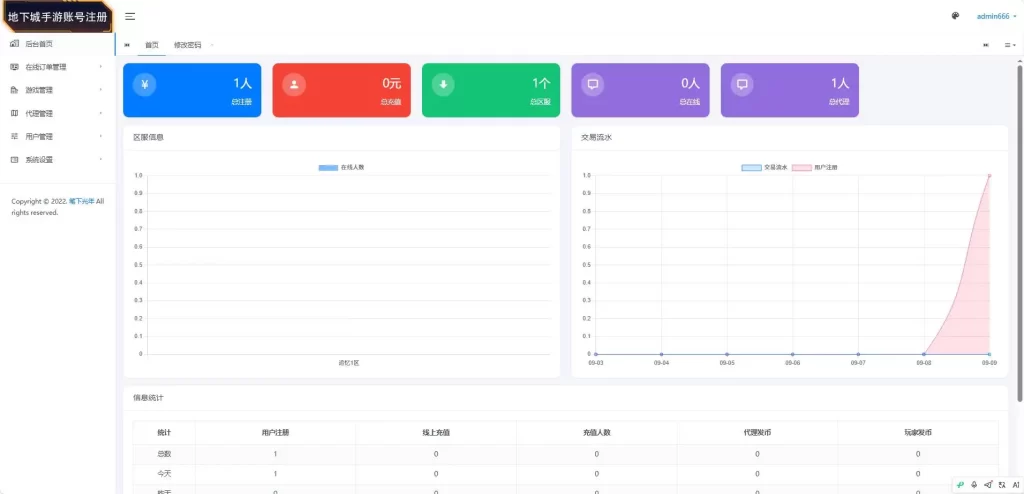Expand the 用户管理 menu arrow
Image resolution: width=1024 pixels, height=494 pixels.
click(101, 136)
